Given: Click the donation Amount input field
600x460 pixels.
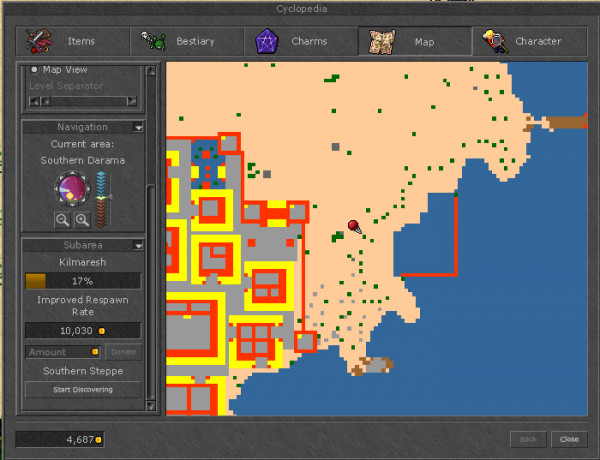Looking at the screenshot, I should coord(62,352).
